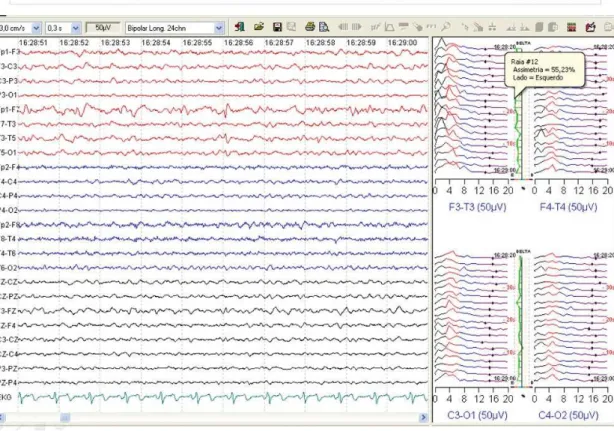
Task: Click the C3-O1 (50µV) spectrum label
Action: 477,415
